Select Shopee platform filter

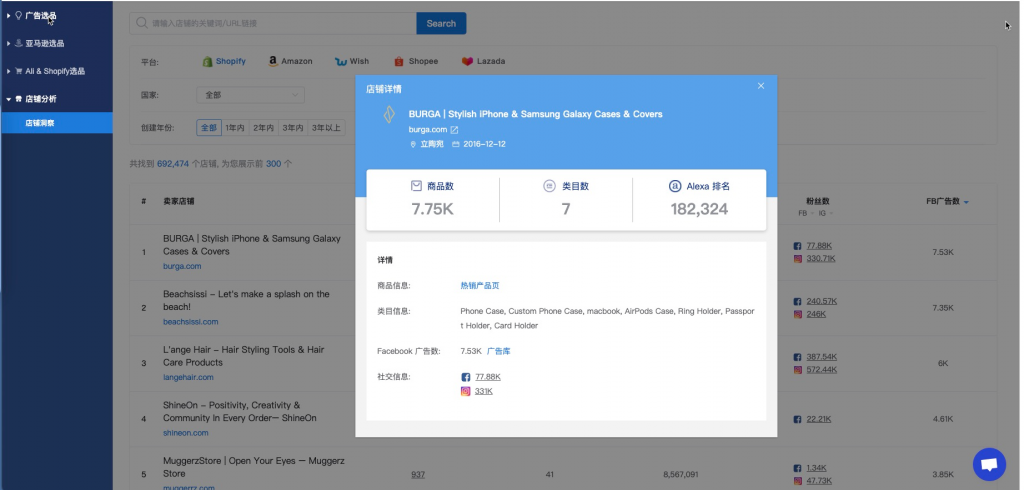click(416, 61)
